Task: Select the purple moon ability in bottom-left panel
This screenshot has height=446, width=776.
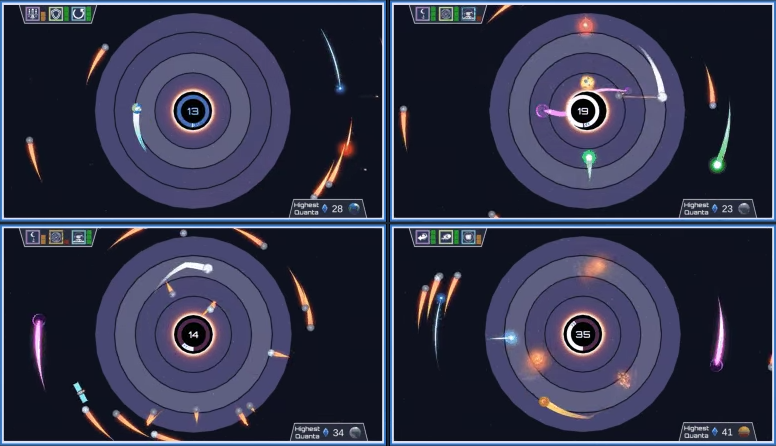Action: (x=32, y=237)
